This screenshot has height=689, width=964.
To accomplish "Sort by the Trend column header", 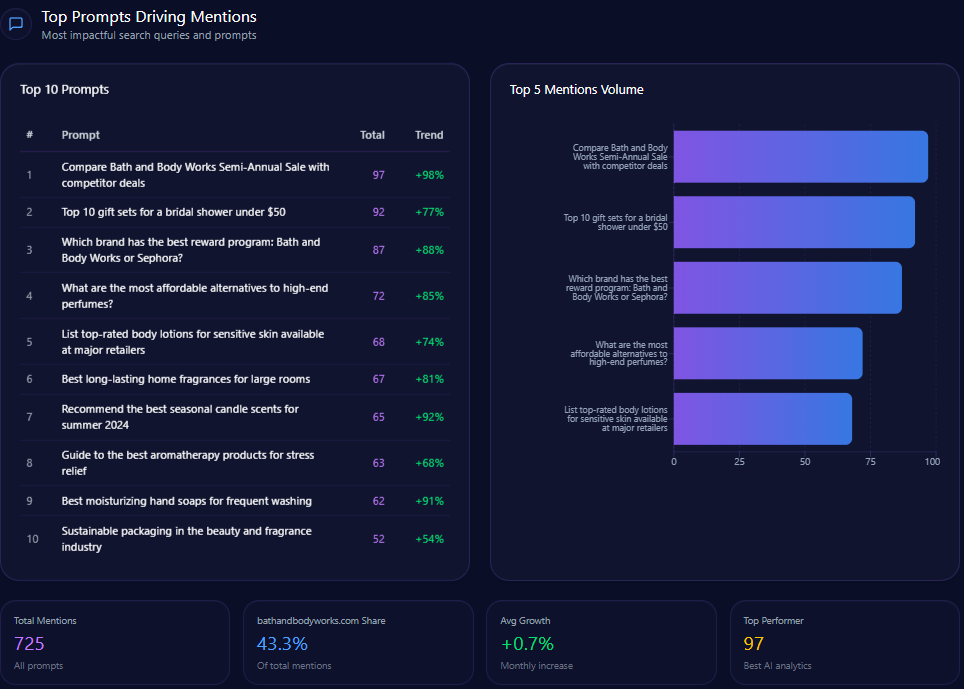I will click(x=429, y=135).
